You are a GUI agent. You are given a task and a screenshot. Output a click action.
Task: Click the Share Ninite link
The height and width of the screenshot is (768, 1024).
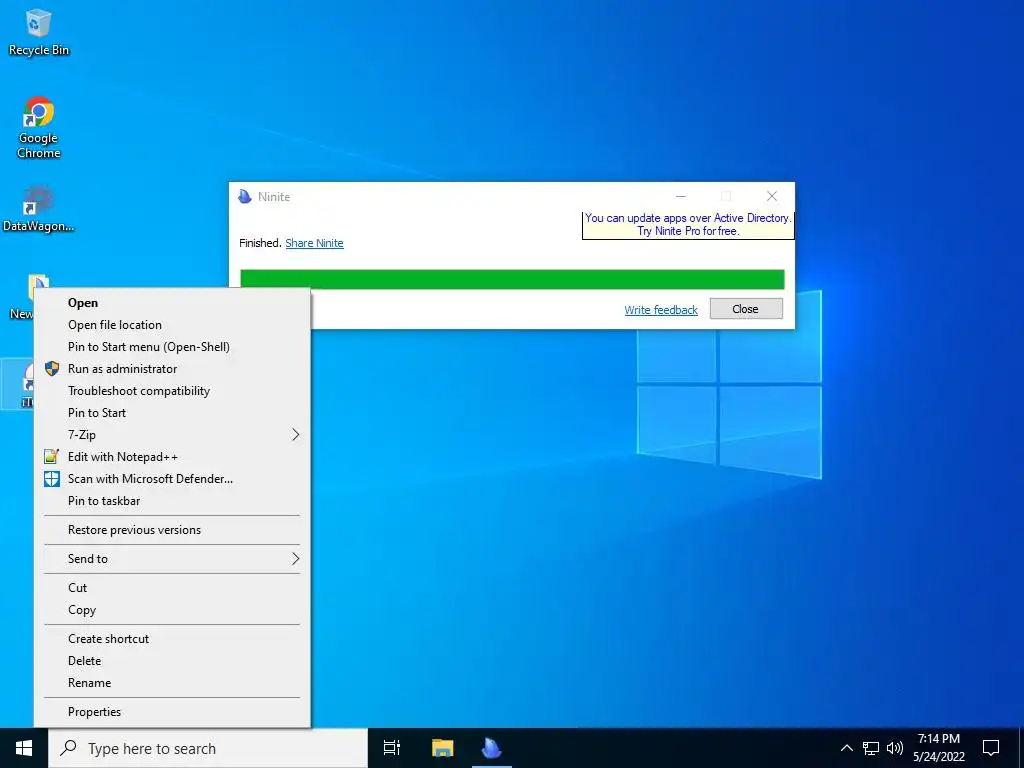314,243
